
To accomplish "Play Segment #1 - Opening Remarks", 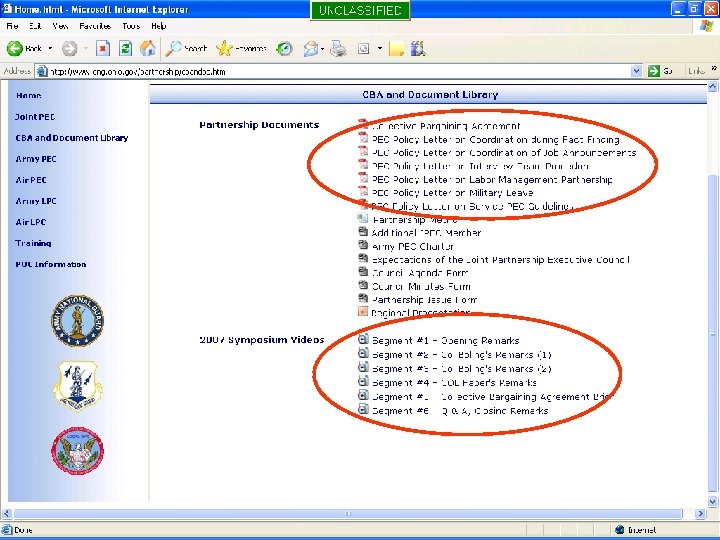I will click(445, 341).
